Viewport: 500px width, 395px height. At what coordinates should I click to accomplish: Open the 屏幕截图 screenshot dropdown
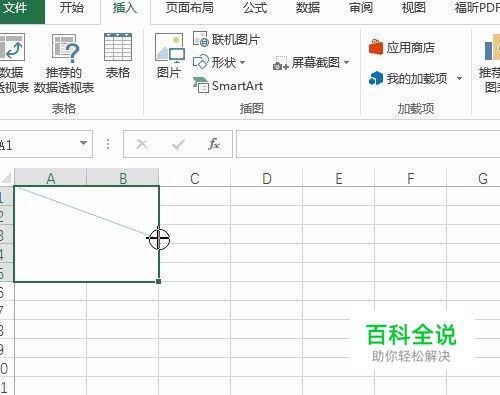[311, 63]
